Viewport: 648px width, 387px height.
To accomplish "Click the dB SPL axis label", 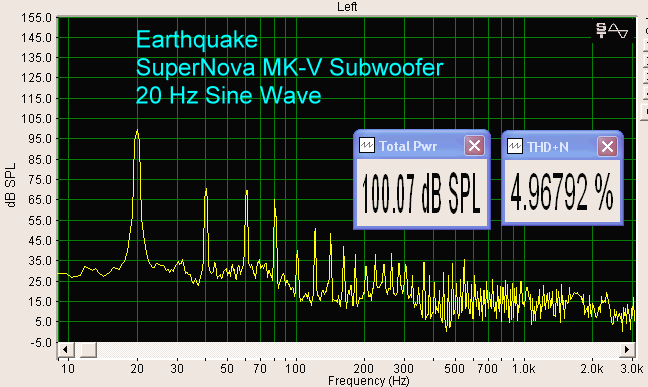I will click(x=11, y=185).
